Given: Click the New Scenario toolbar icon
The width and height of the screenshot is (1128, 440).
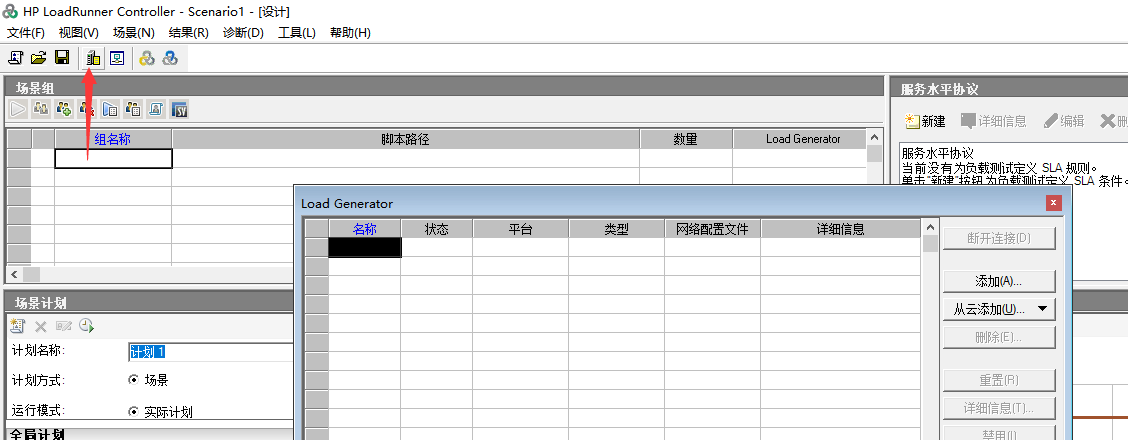Looking at the screenshot, I should (15, 58).
